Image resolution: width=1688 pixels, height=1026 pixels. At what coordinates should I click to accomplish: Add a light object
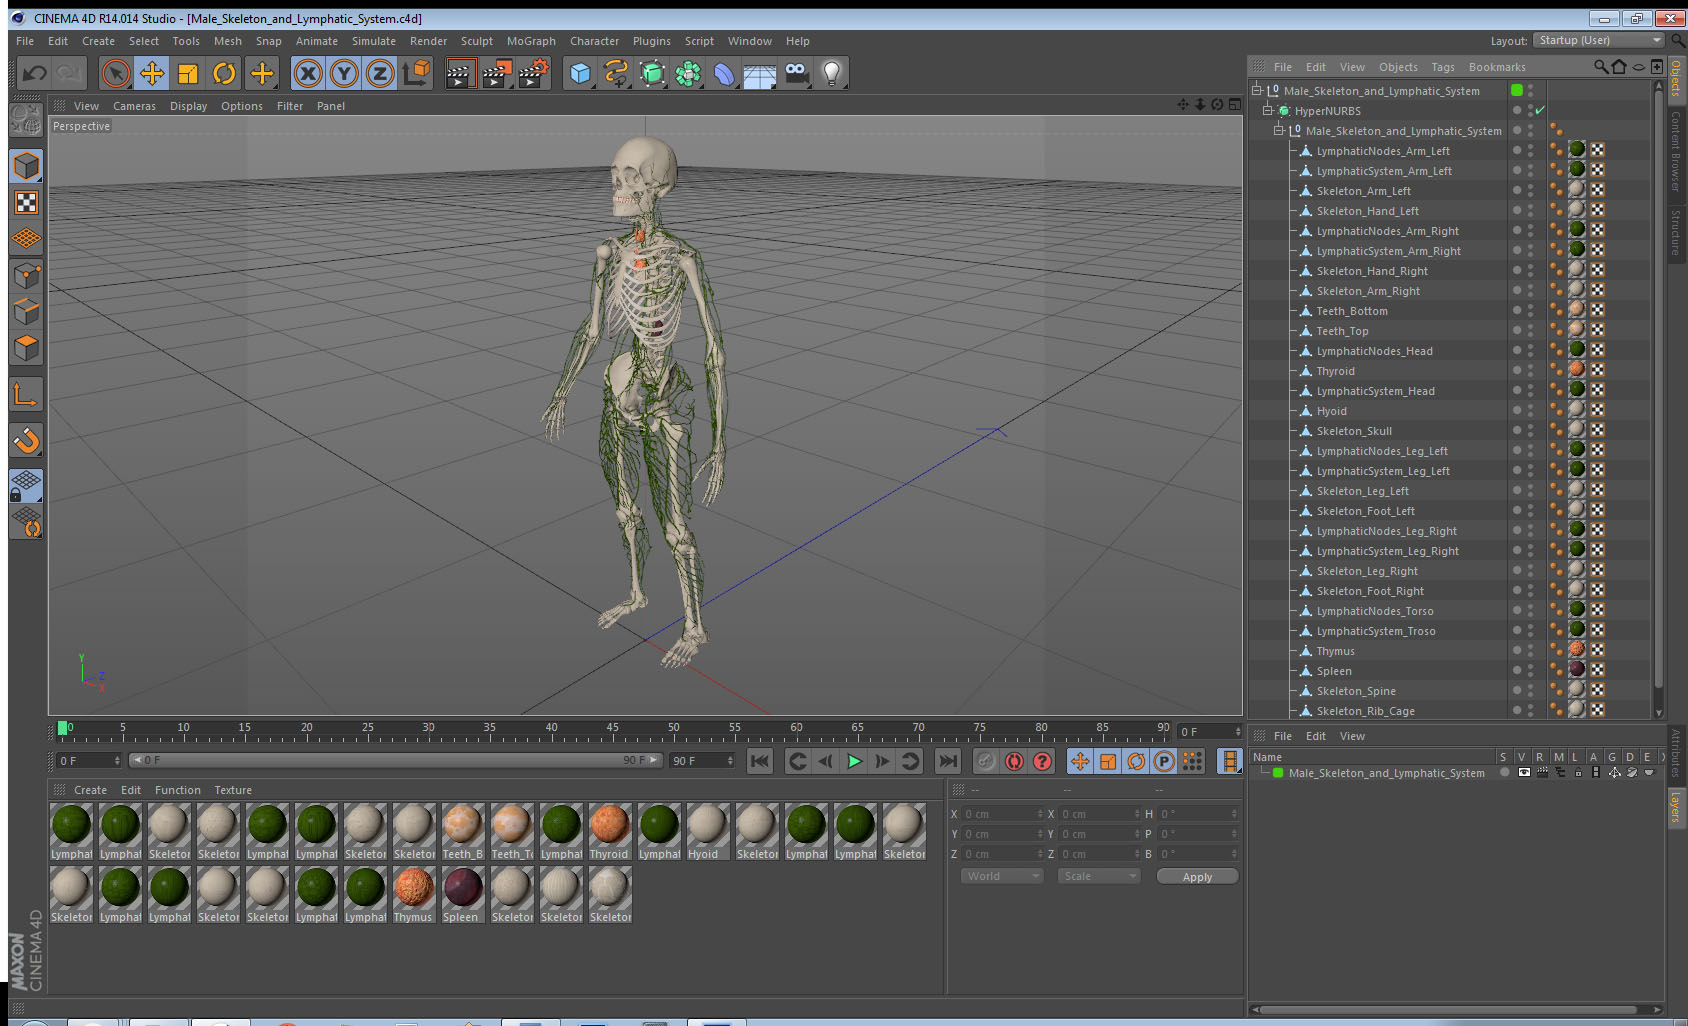(832, 73)
